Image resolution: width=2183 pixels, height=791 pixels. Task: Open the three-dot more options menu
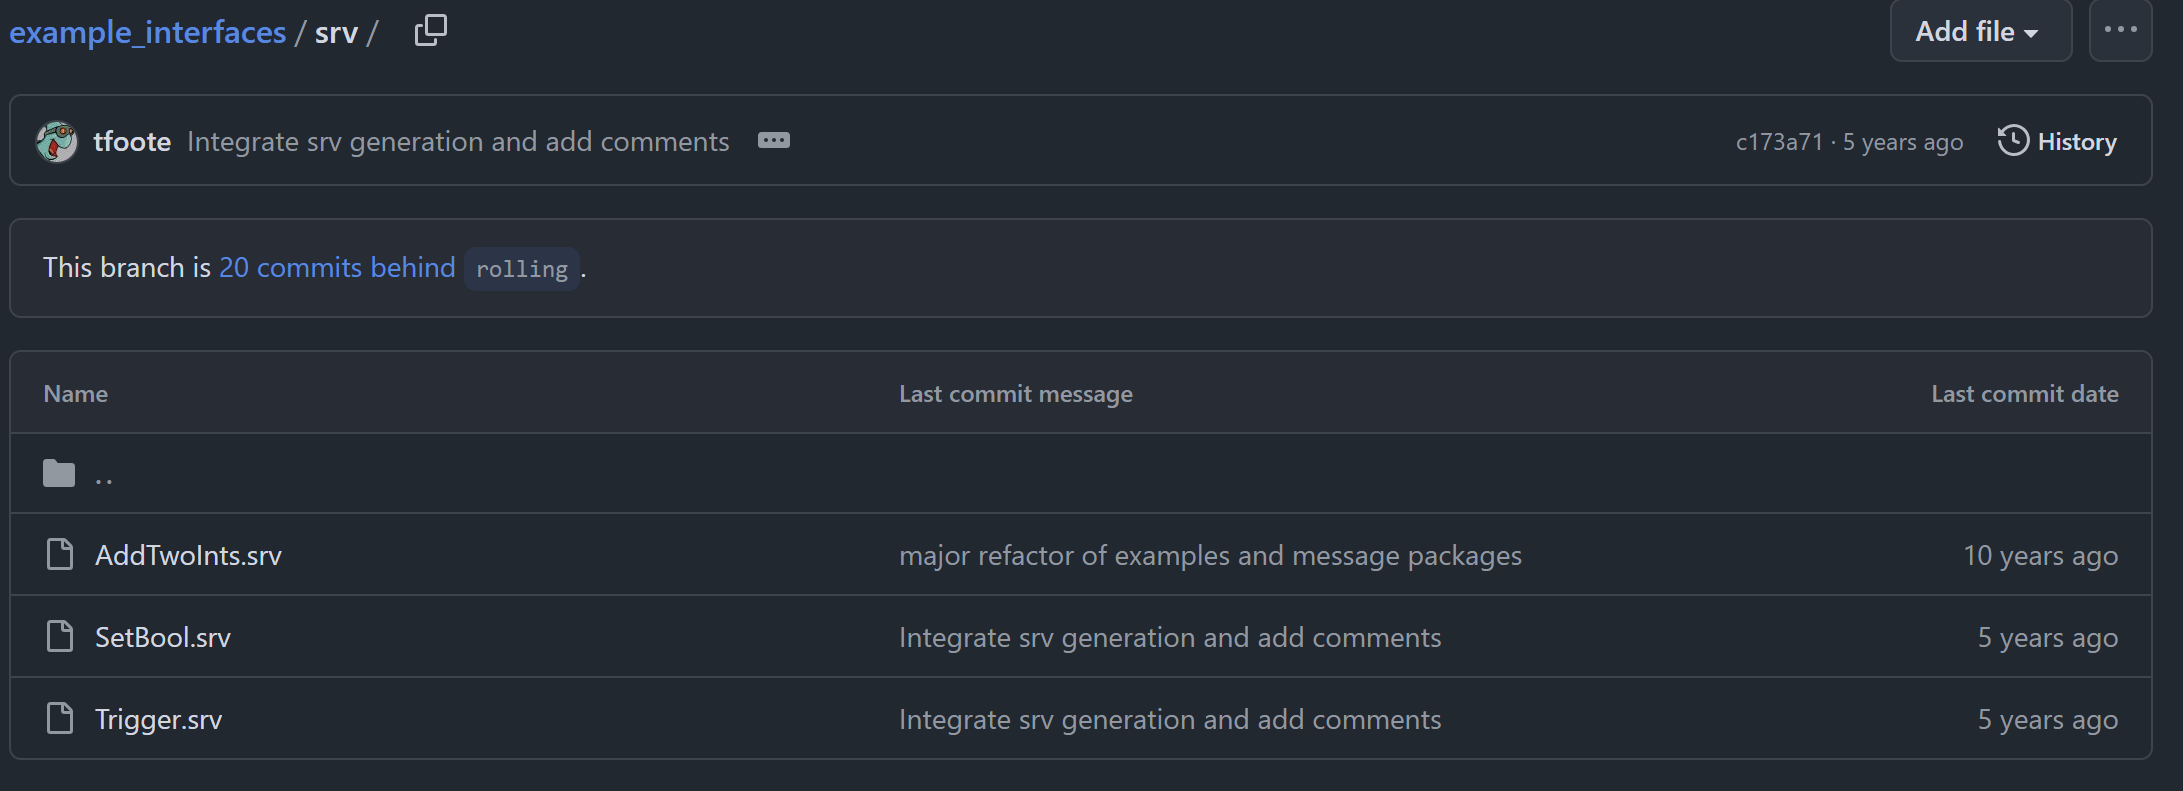(2120, 31)
